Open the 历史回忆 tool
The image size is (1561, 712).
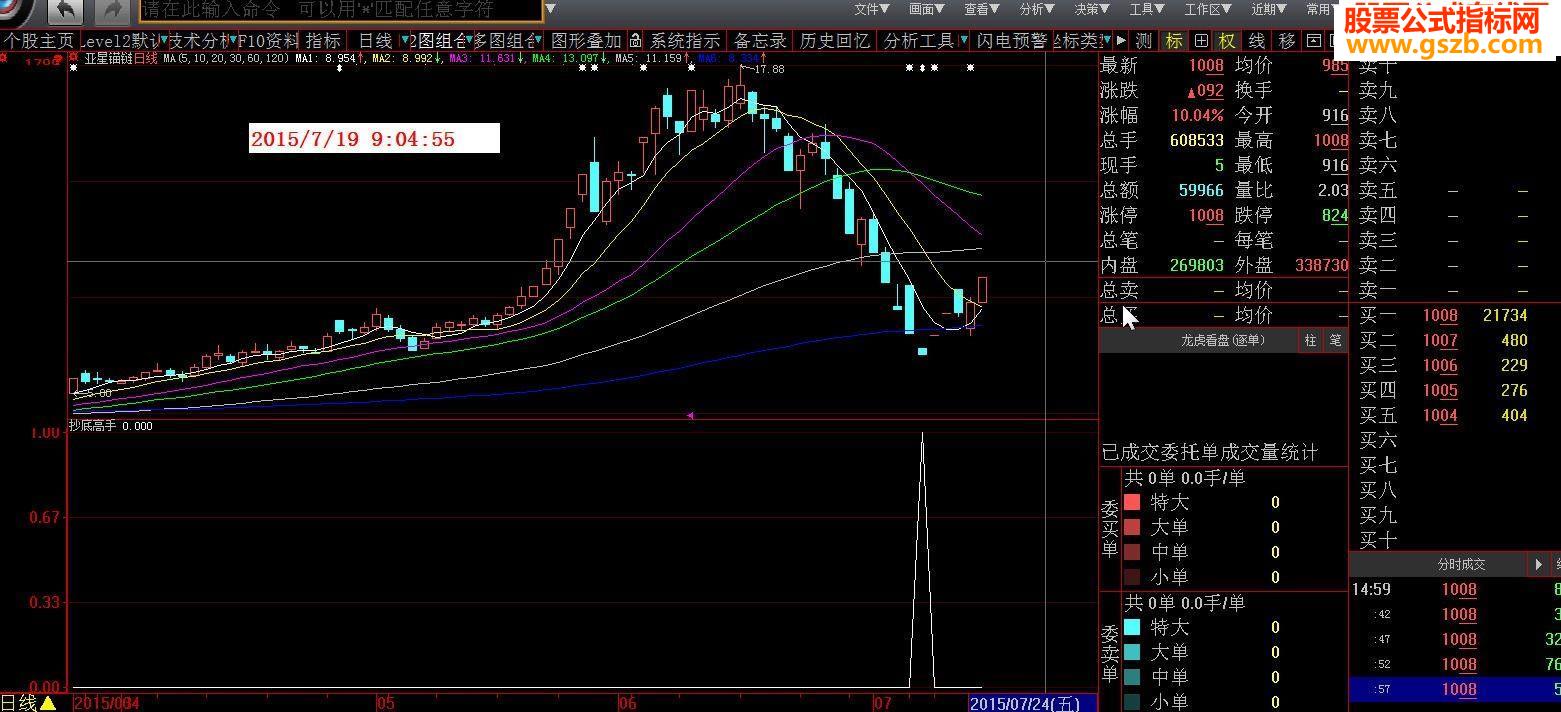834,41
